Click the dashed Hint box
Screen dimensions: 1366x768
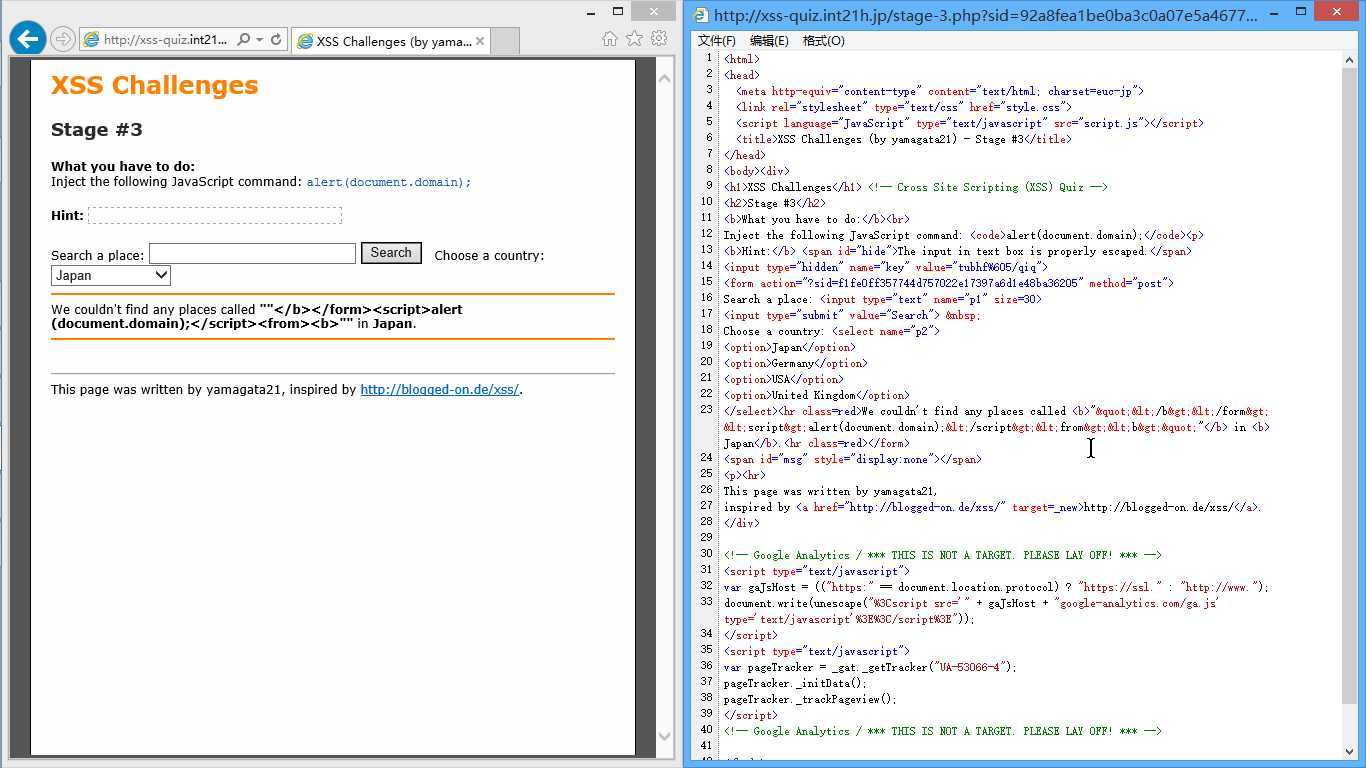215,215
